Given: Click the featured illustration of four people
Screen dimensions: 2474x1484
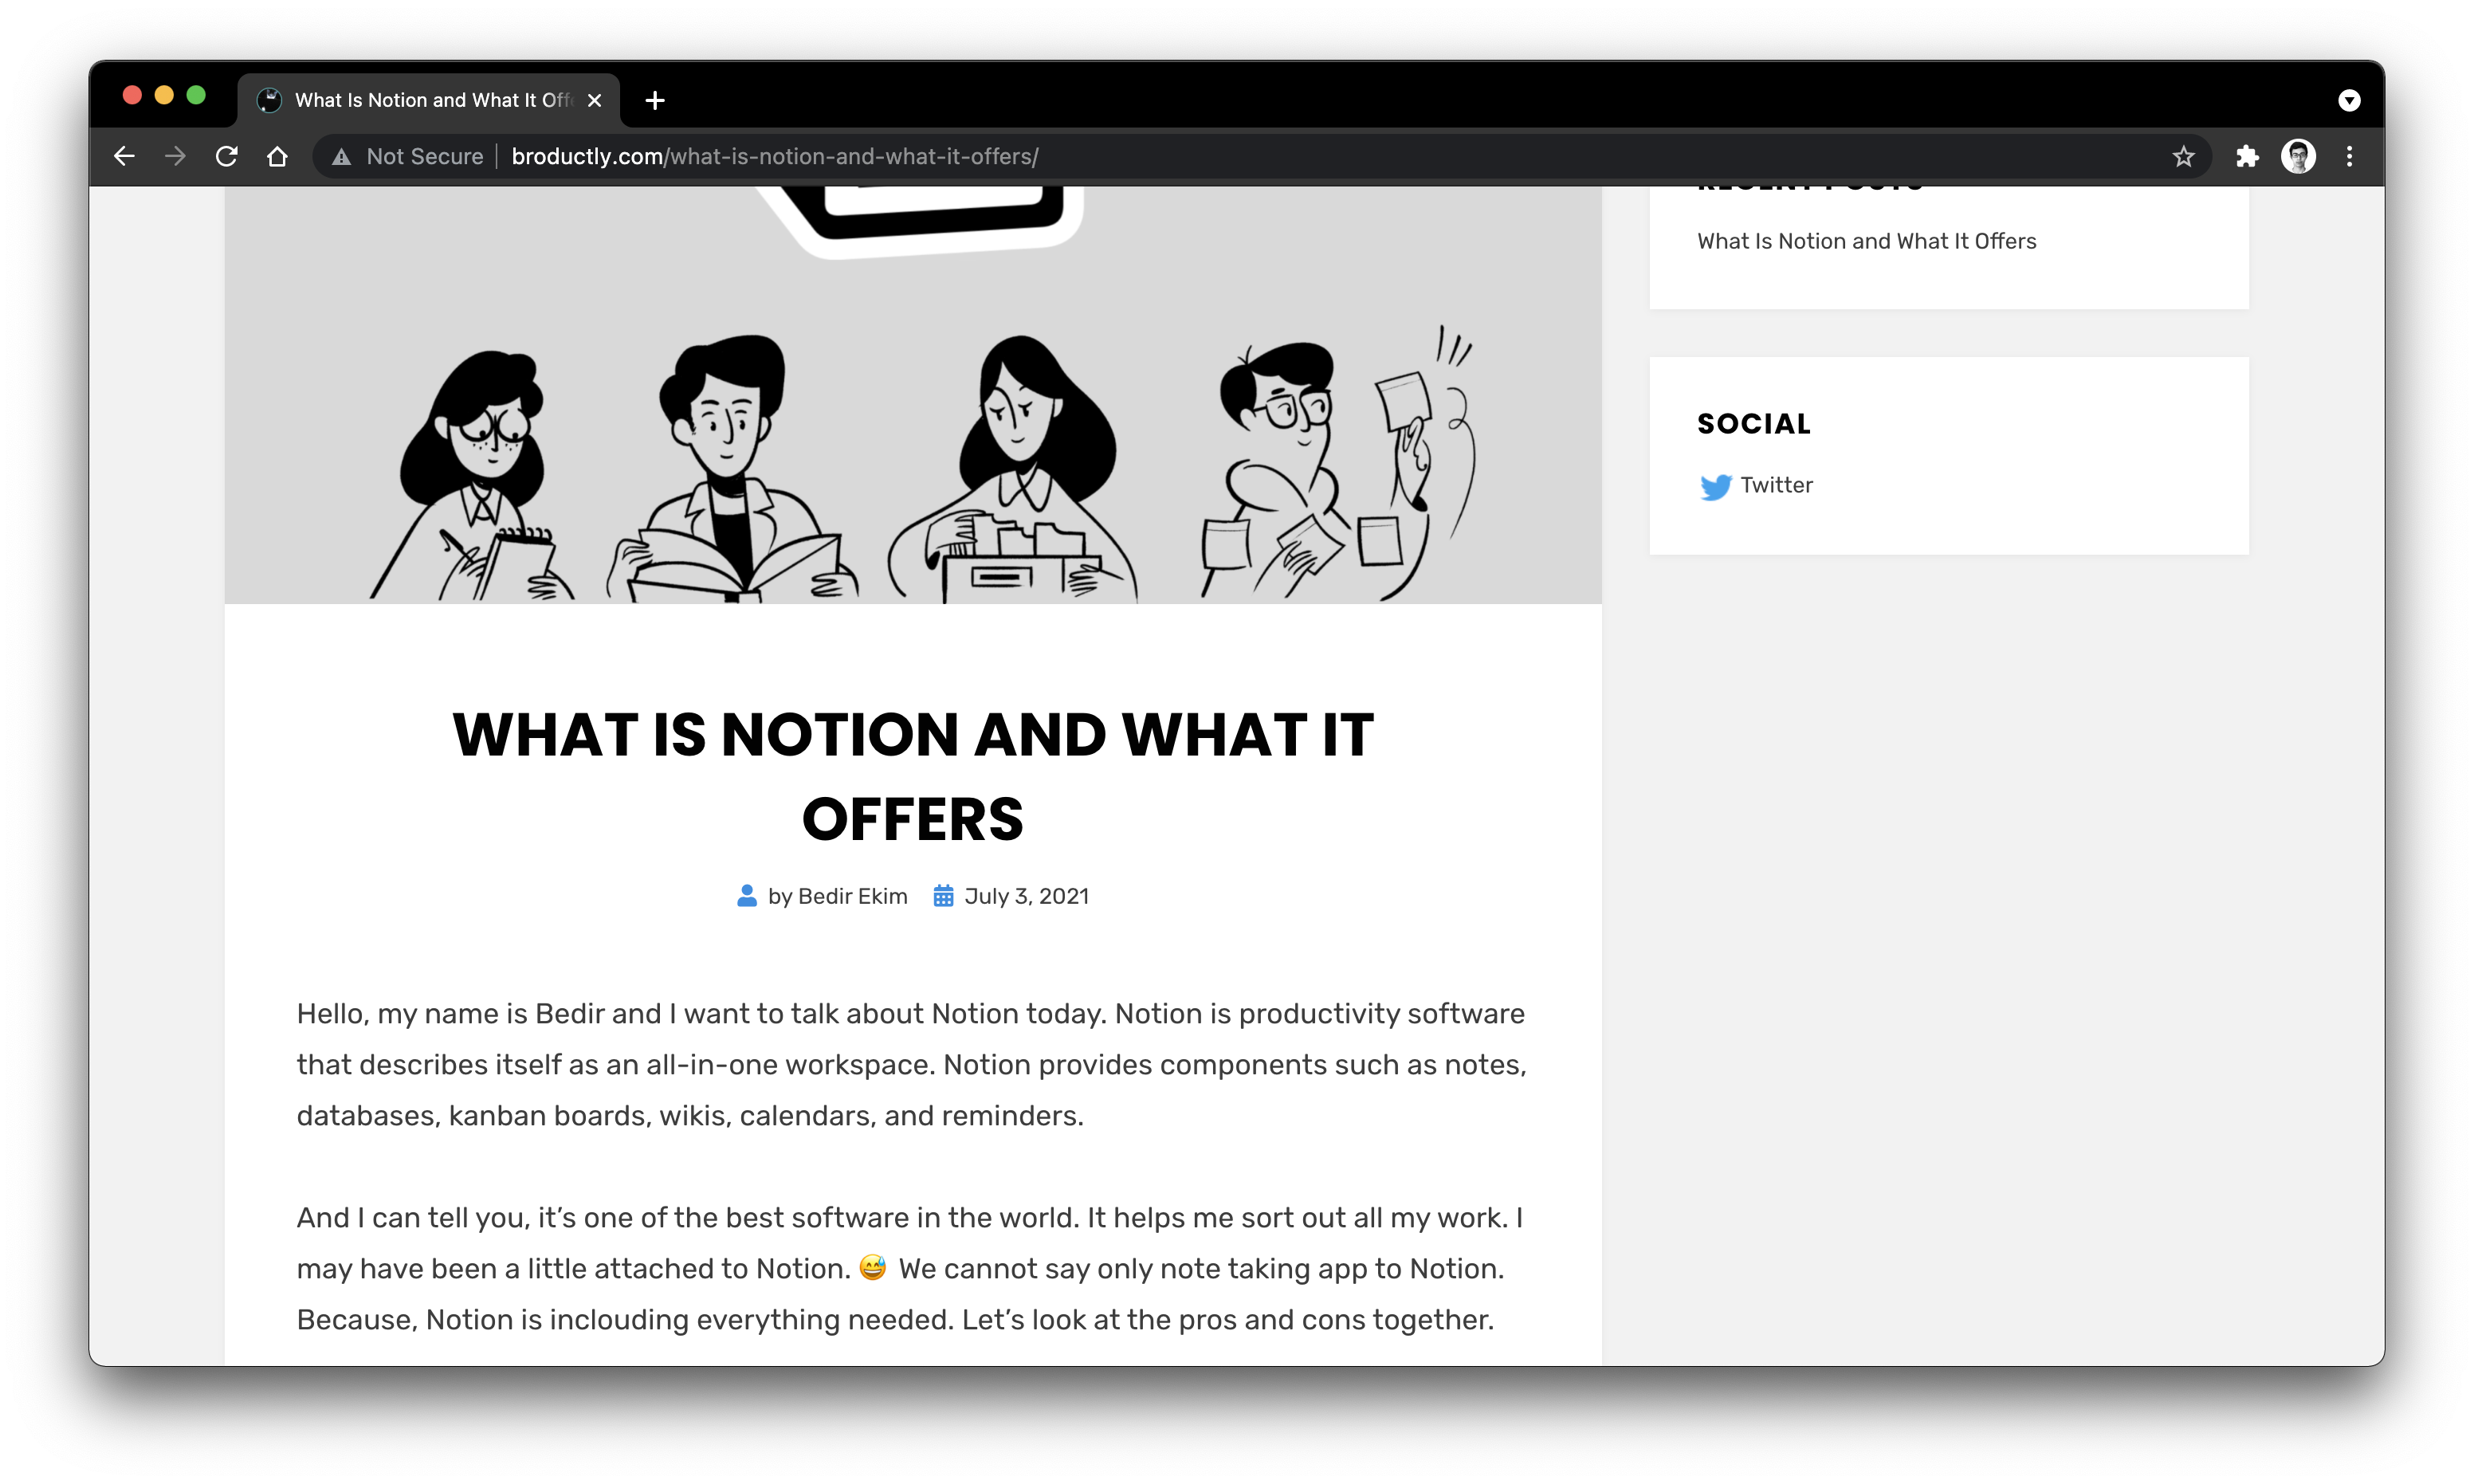Looking at the screenshot, I should [x=913, y=395].
